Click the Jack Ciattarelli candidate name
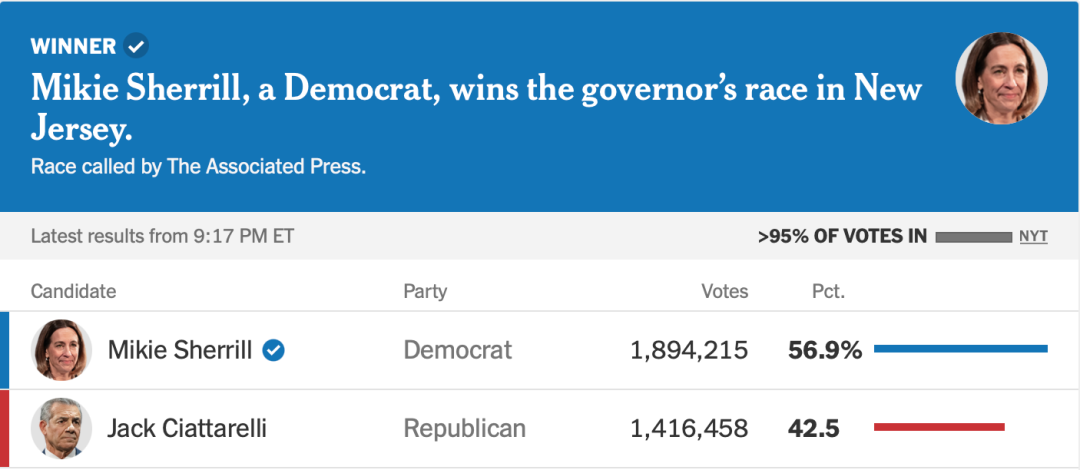 click(186, 429)
